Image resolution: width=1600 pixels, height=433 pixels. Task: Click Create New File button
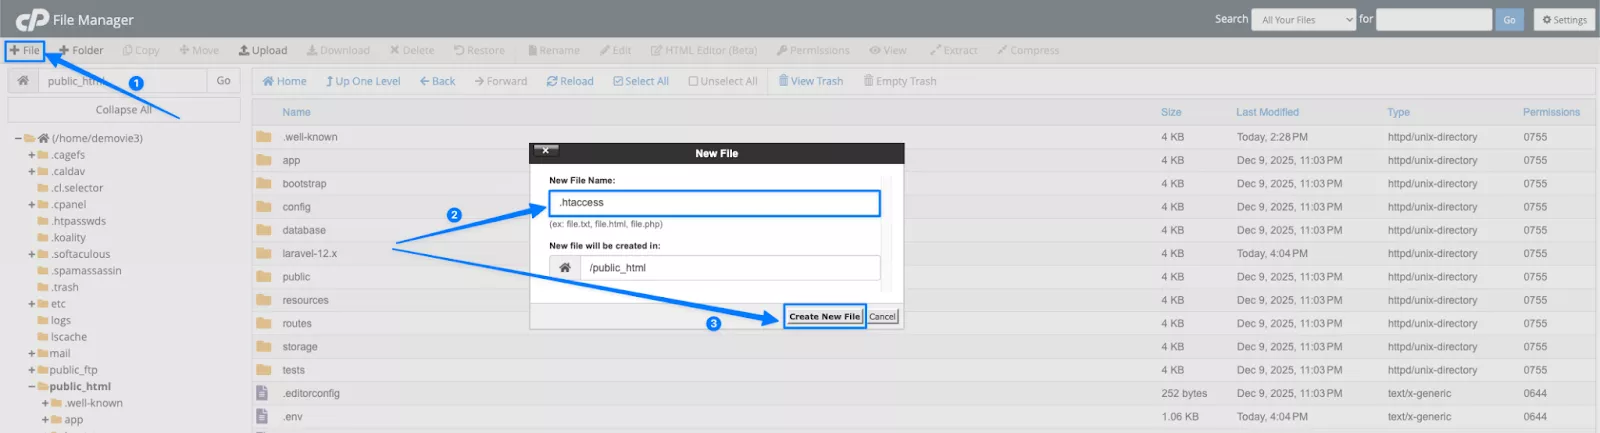click(824, 316)
